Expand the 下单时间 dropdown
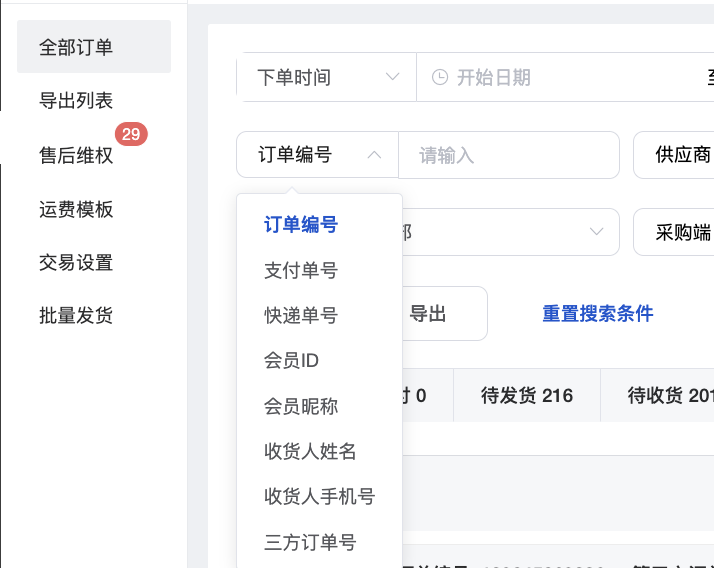 [x=327, y=77]
